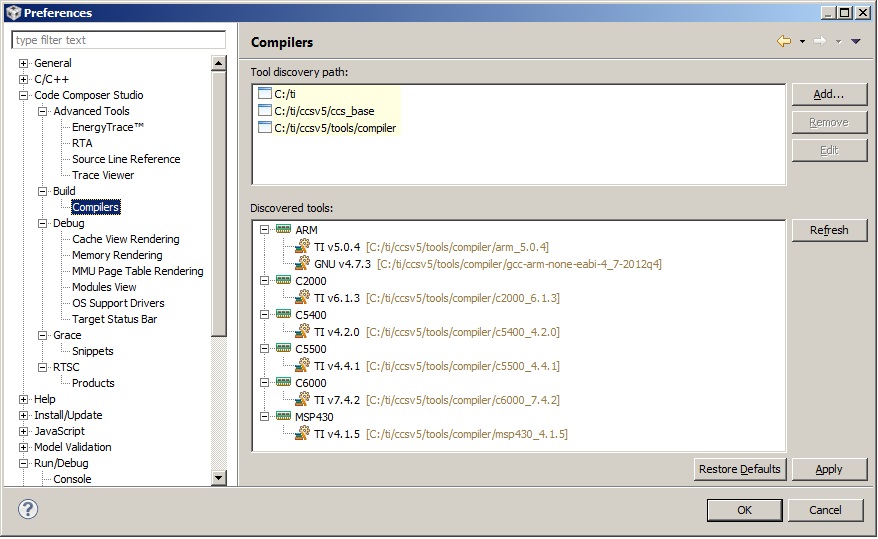Click the tree scrollbar down arrow

coord(218,477)
